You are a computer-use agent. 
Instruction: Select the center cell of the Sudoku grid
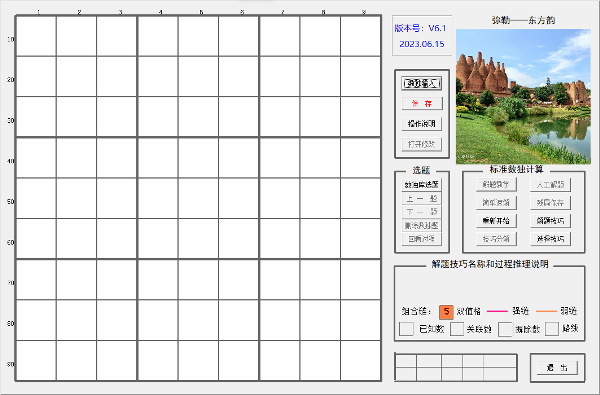(198, 198)
